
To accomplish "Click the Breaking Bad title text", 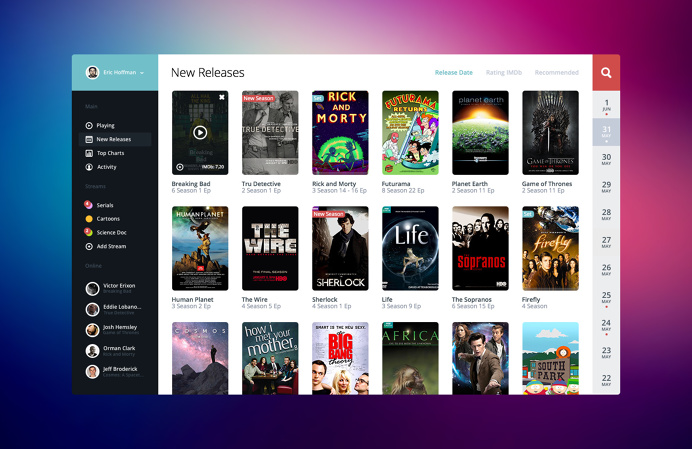I will [191, 184].
